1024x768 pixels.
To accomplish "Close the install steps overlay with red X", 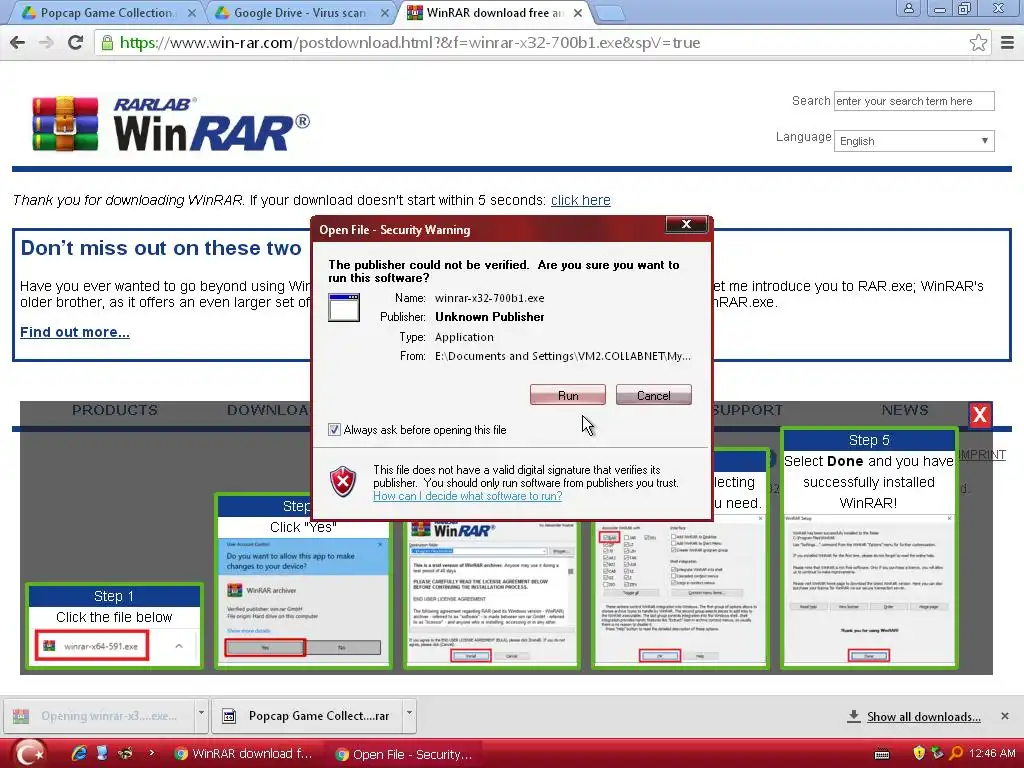I will (980, 415).
